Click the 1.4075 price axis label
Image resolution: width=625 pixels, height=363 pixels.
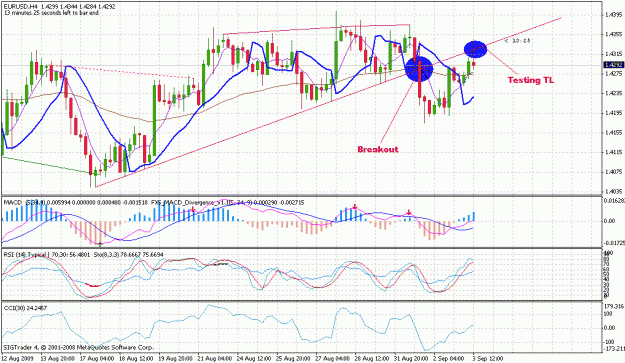click(613, 172)
